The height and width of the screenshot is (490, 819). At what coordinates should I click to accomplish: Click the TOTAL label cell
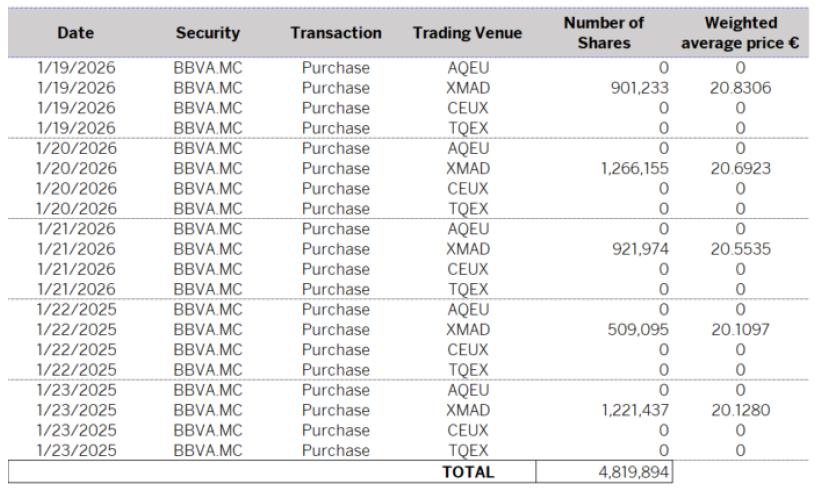tap(467, 472)
